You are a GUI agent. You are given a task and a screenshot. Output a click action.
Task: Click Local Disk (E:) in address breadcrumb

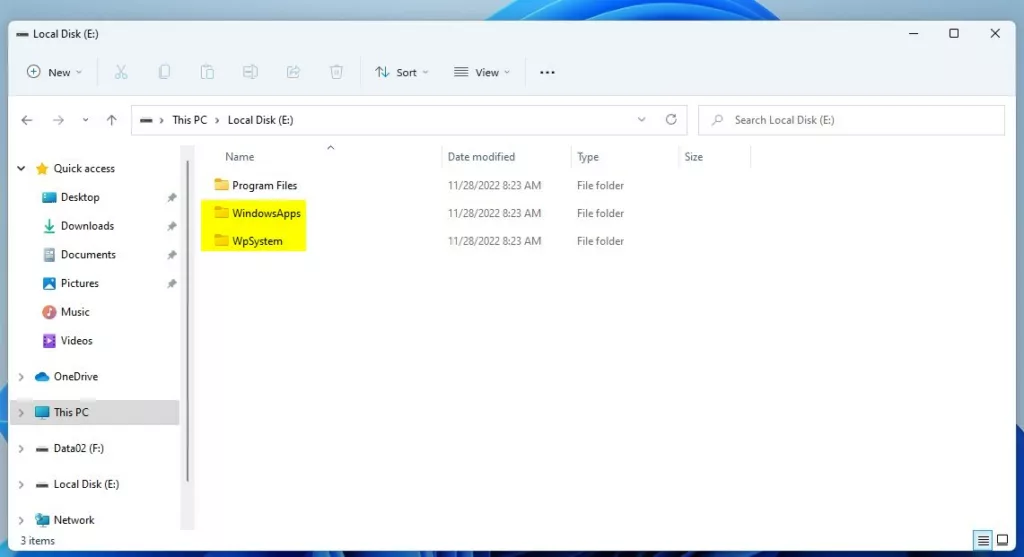click(x=260, y=120)
